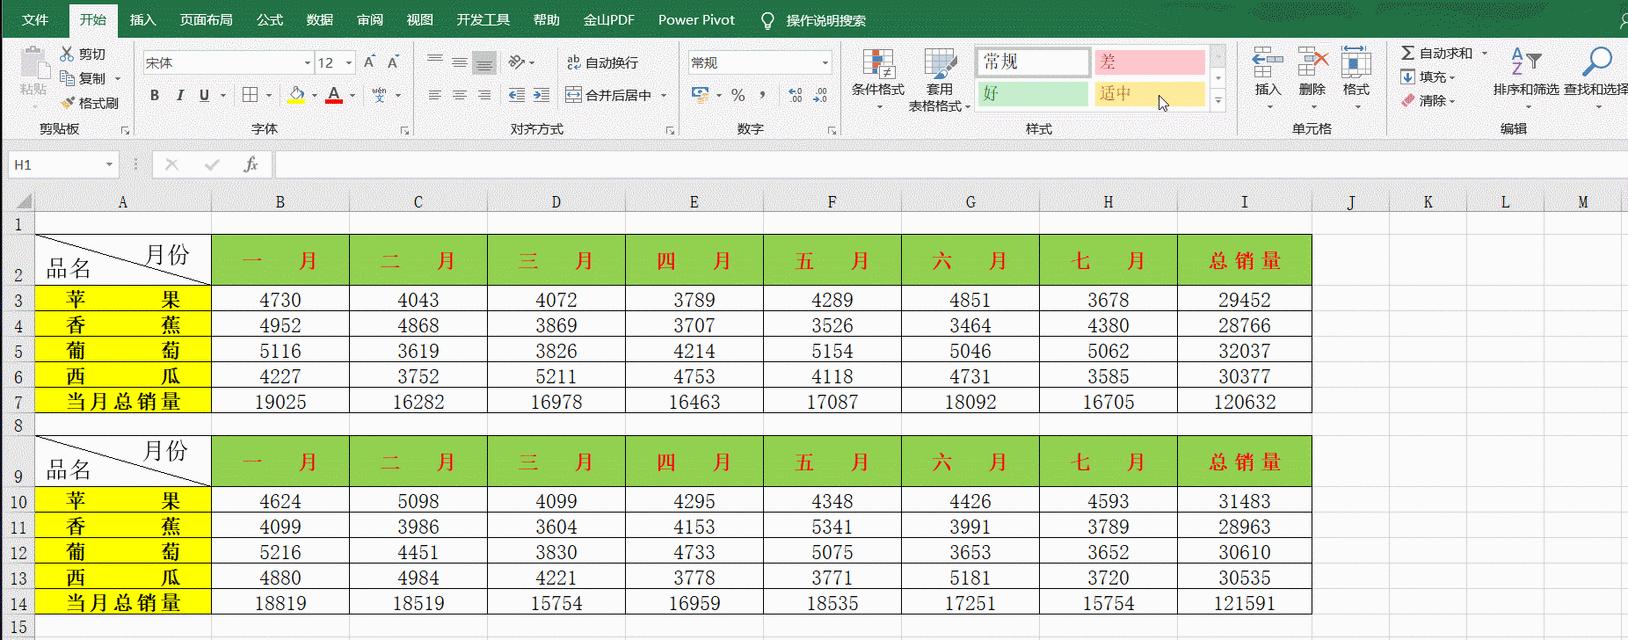Viewport: 1628px width, 640px height.
Task: Toggle Italic formatting
Action: [x=179, y=95]
